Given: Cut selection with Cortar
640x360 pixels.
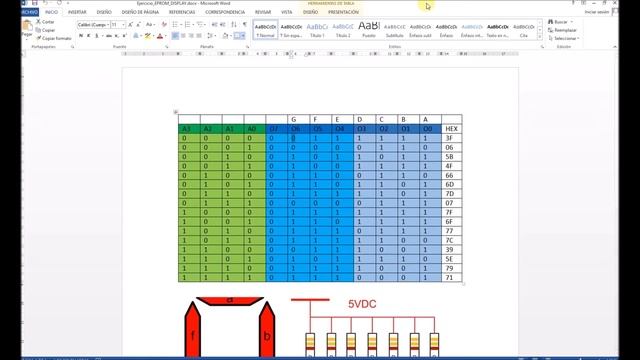Looking at the screenshot, I should tap(45, 22).
